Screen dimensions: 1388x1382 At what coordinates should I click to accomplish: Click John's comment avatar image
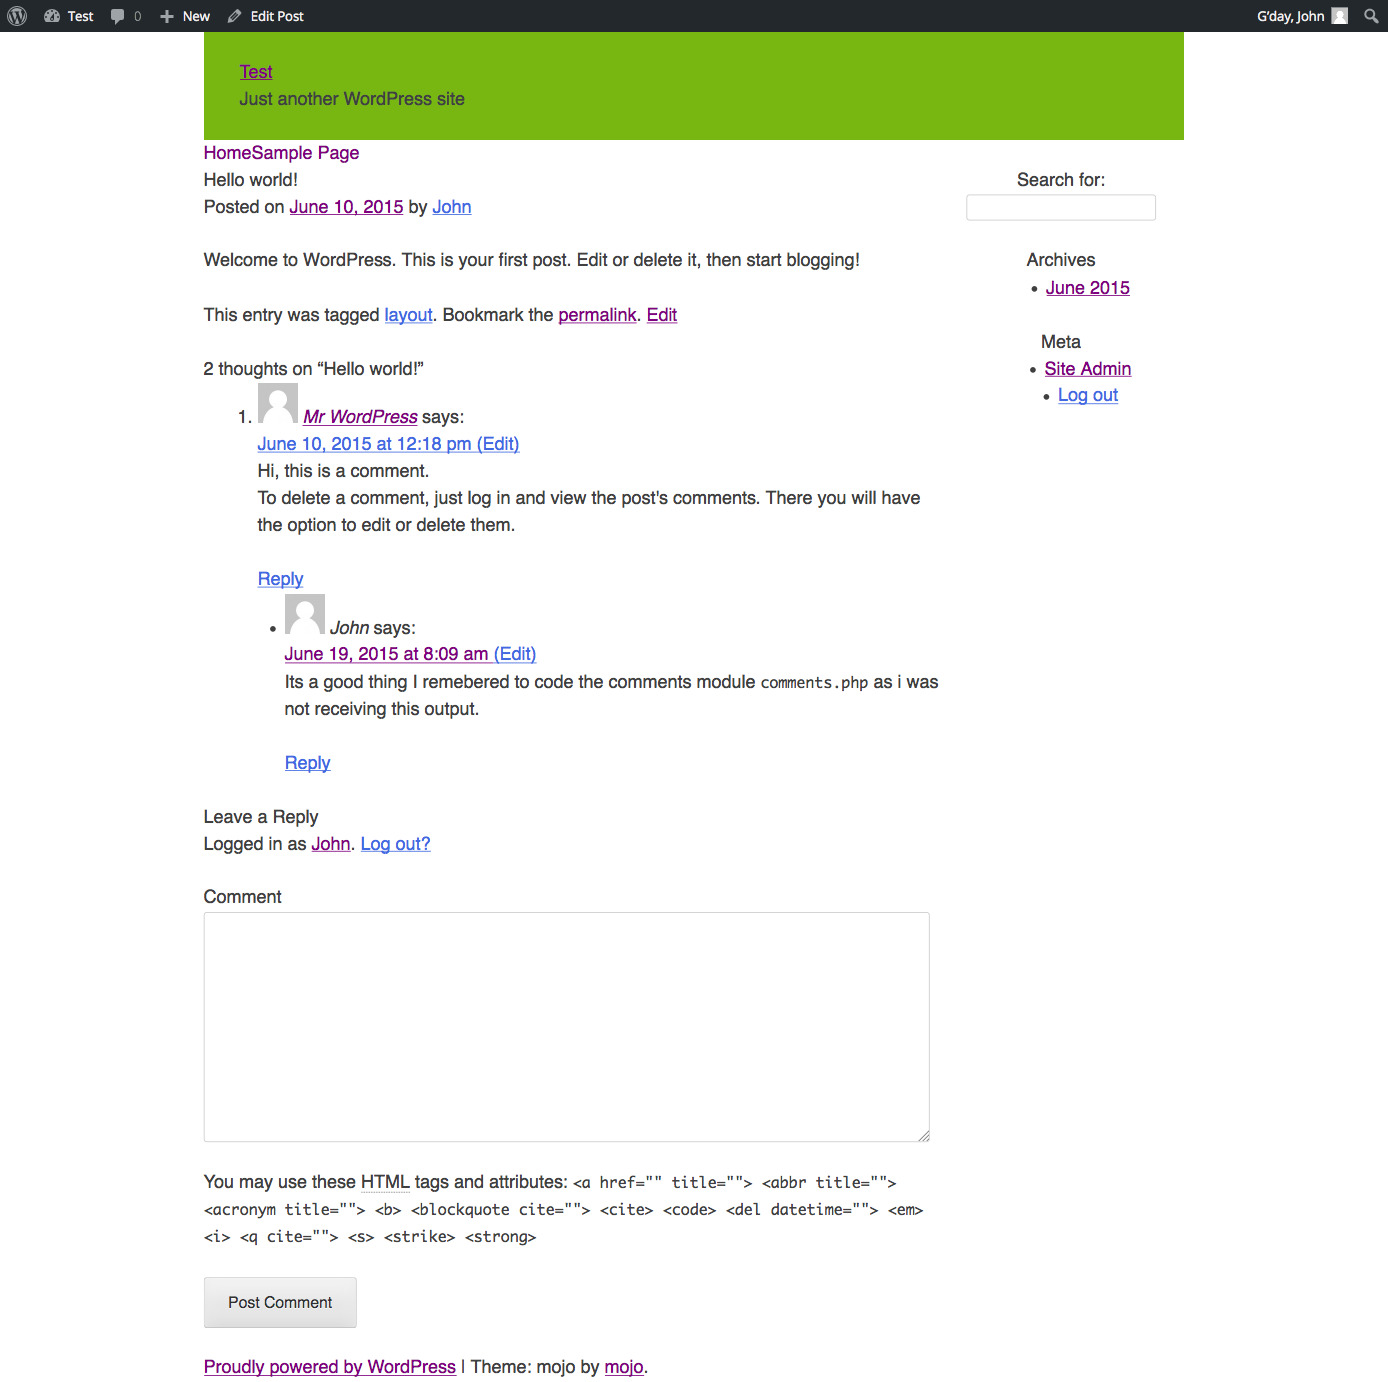point(305,614)
